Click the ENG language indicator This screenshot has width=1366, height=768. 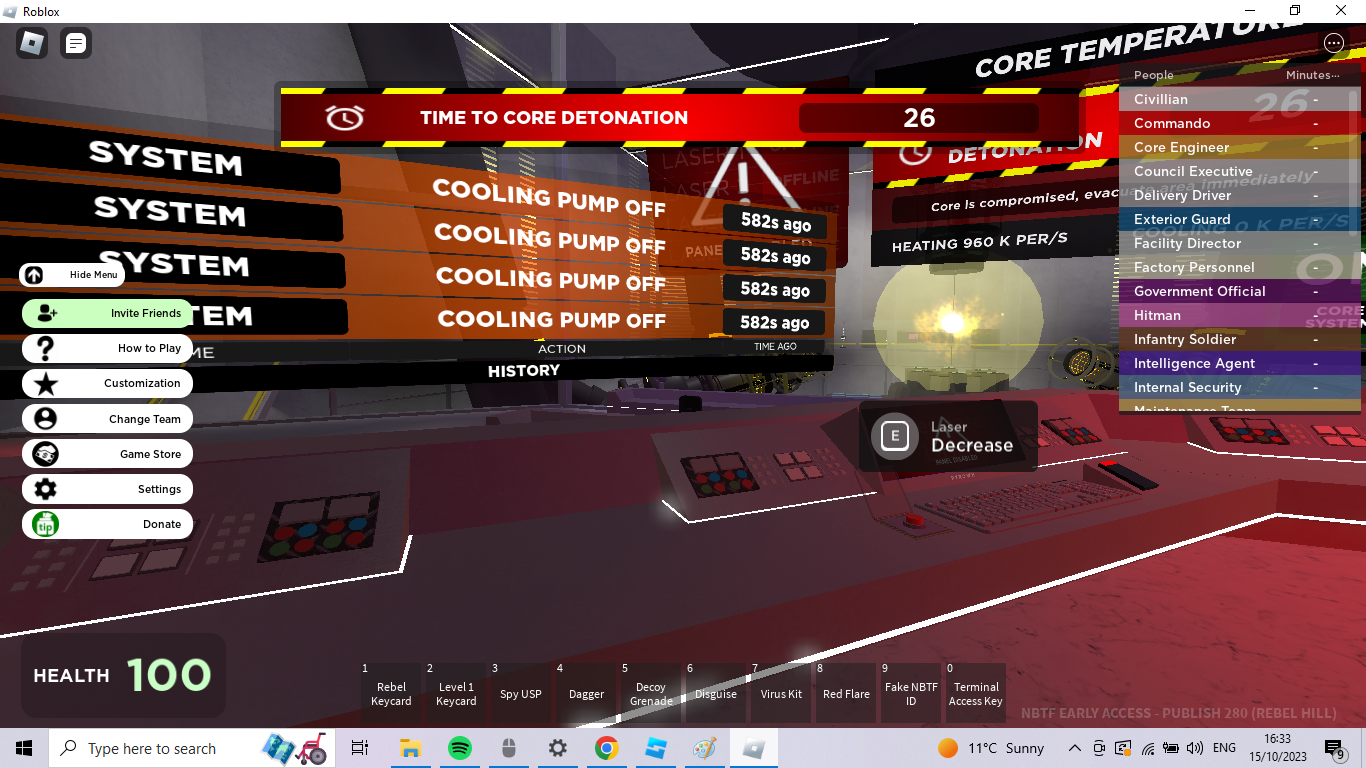tap(1224, 748)
